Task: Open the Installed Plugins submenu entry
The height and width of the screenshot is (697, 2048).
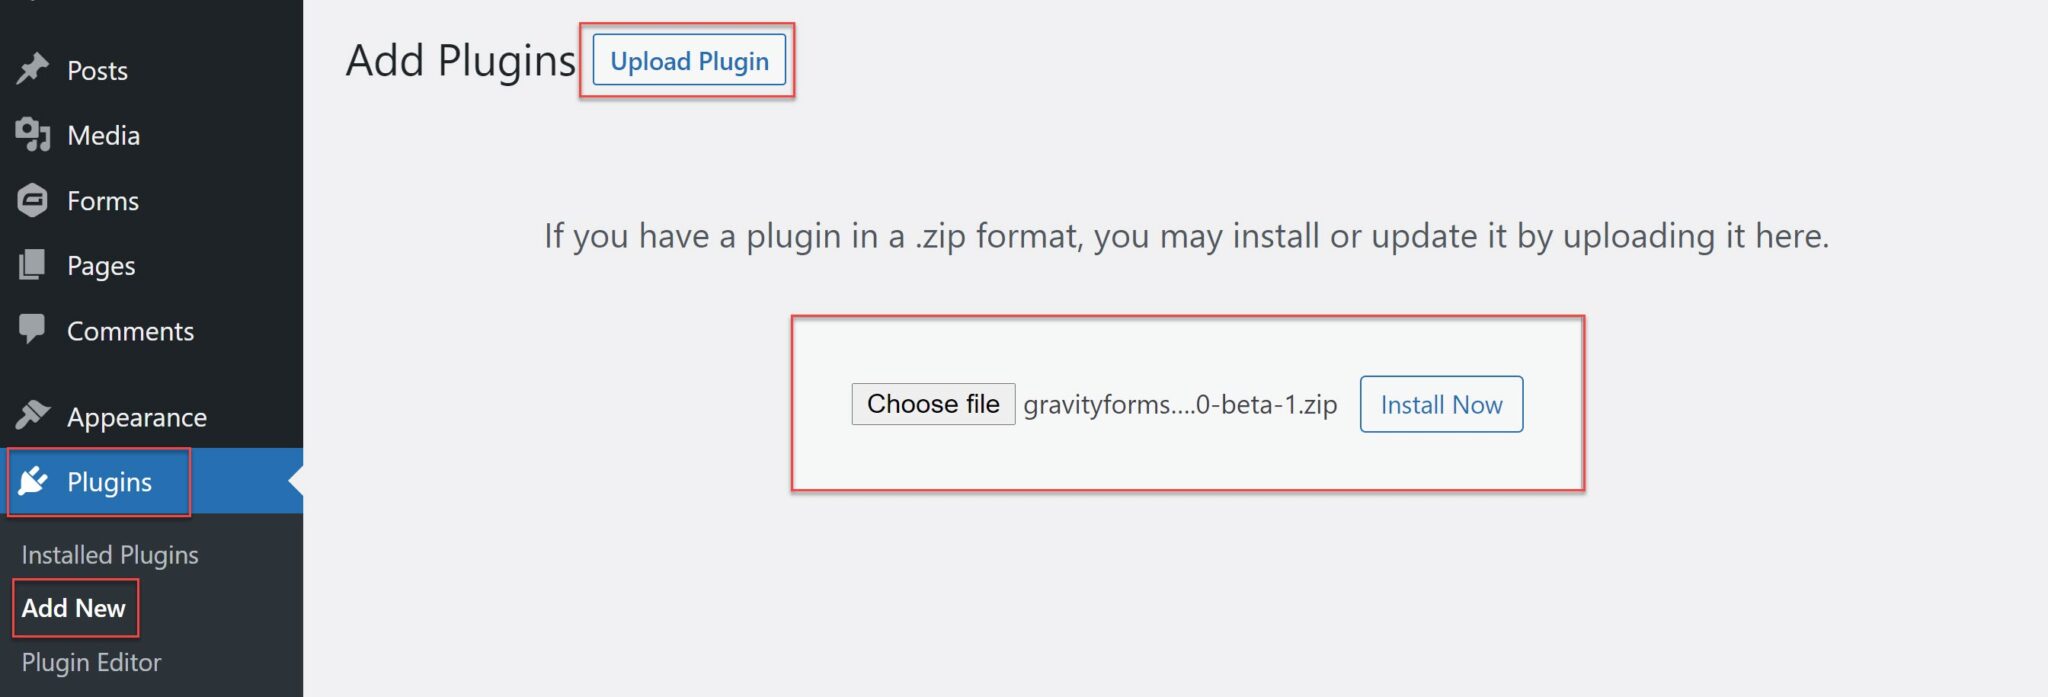Action: 110,554
